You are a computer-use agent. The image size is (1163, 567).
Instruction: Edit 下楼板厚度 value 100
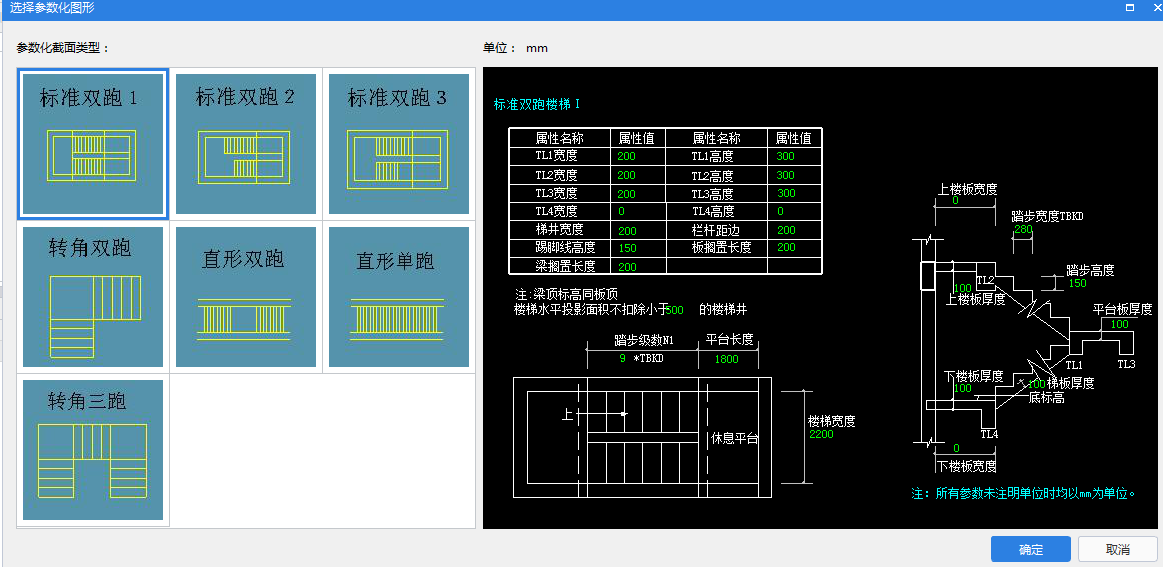point(962,388)
